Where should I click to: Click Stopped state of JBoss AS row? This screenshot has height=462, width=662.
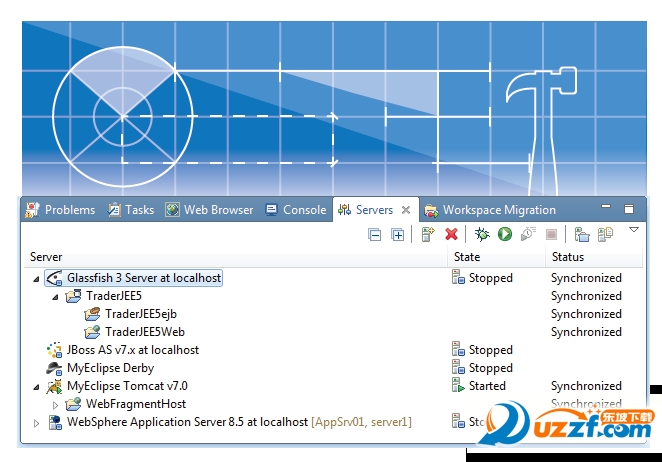(x=491, y=350)
